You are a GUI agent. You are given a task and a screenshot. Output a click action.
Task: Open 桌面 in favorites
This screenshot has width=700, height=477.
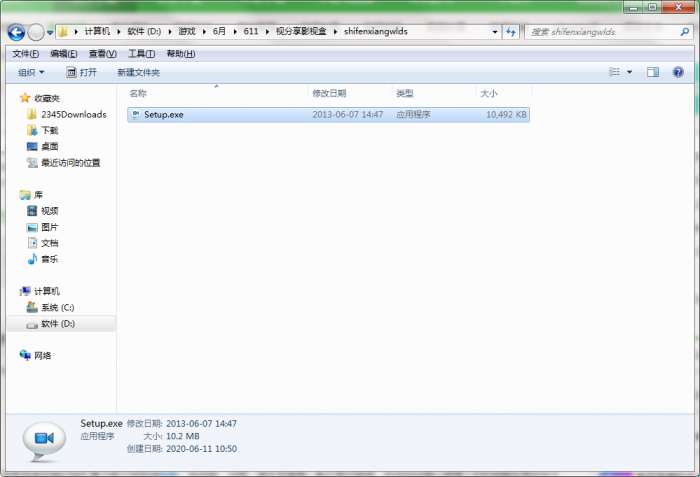pos(50,146)
